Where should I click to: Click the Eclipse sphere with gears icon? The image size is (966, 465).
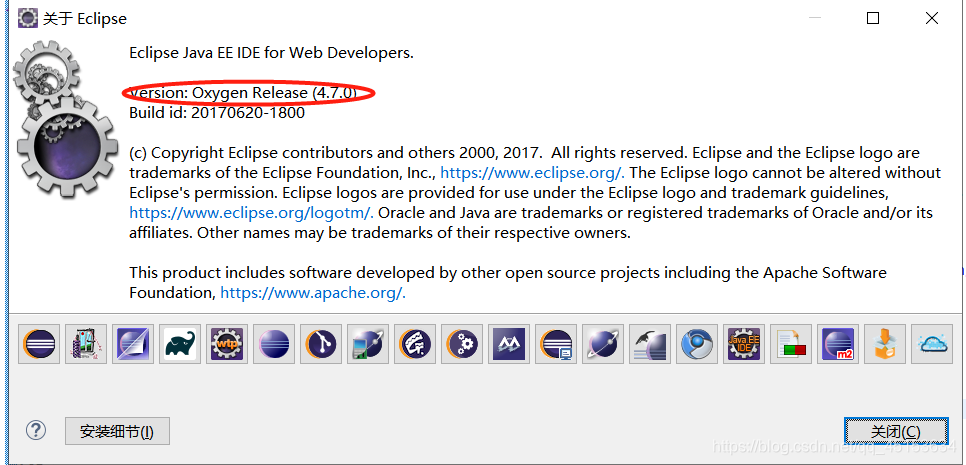point(462,344)
